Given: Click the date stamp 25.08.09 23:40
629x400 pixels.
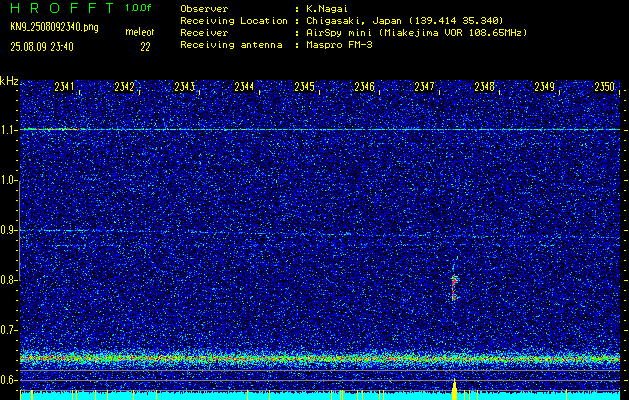Looking at the screenshot, I should pyautogui.click(x=42, y=47).
